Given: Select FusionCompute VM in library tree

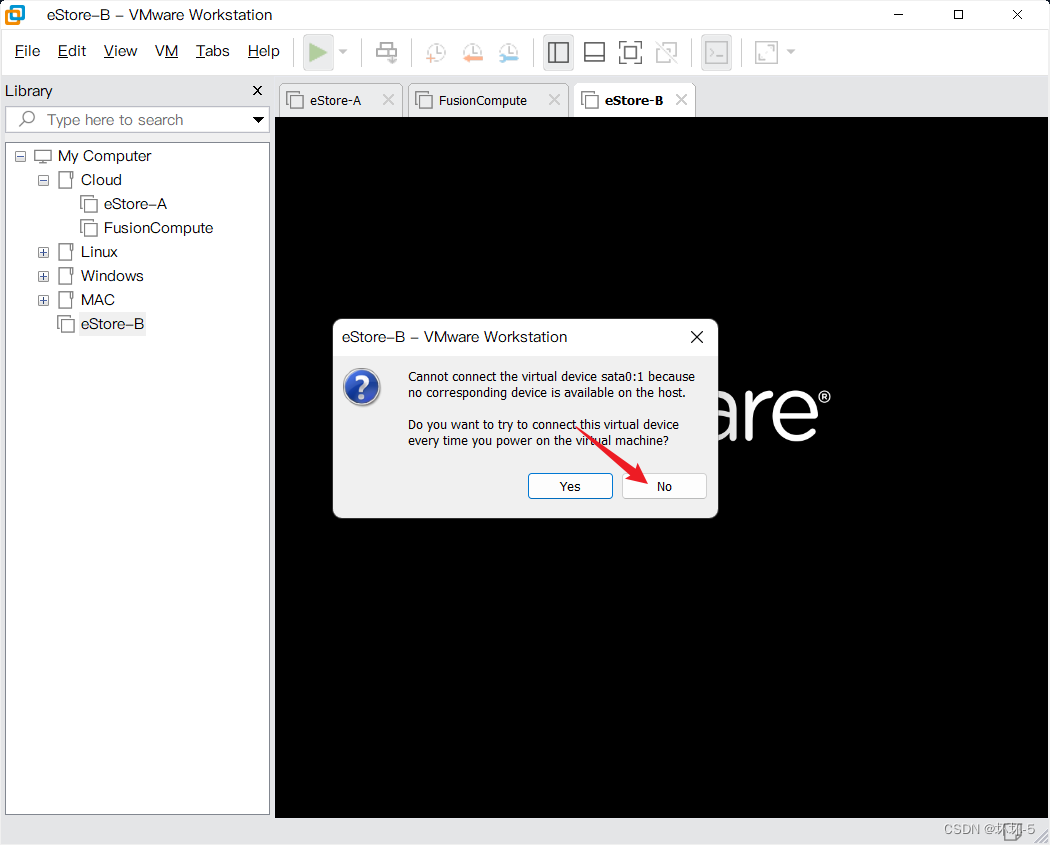Looking at the screenshot, I should pos(158,228).
